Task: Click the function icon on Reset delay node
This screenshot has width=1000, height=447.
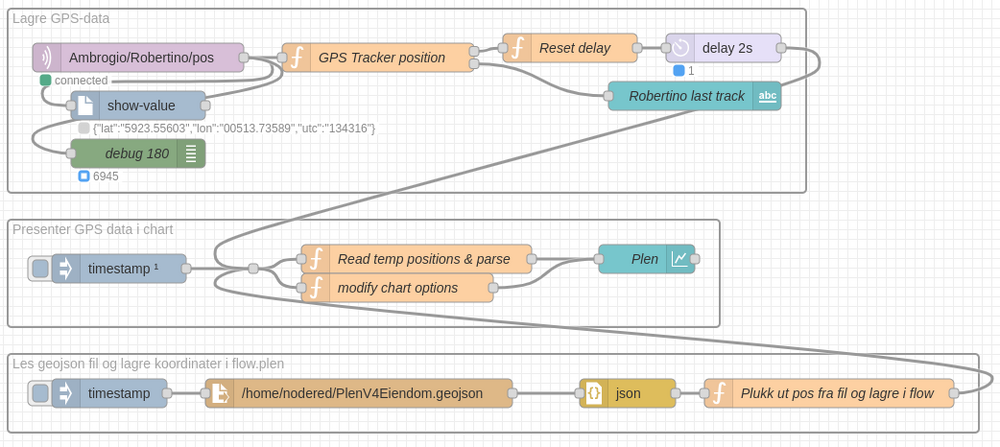Action: (x=517, y=48)
